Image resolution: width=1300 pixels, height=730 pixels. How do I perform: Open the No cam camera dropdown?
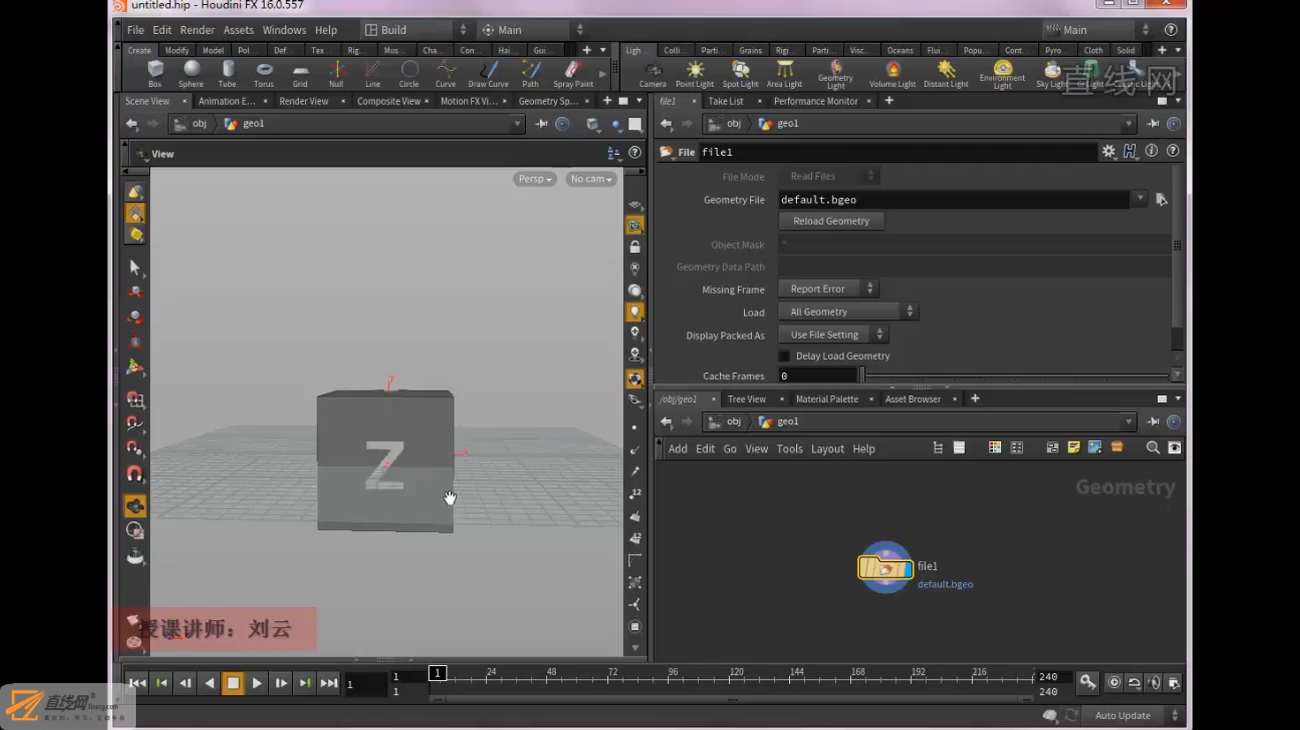coord(591,179)
